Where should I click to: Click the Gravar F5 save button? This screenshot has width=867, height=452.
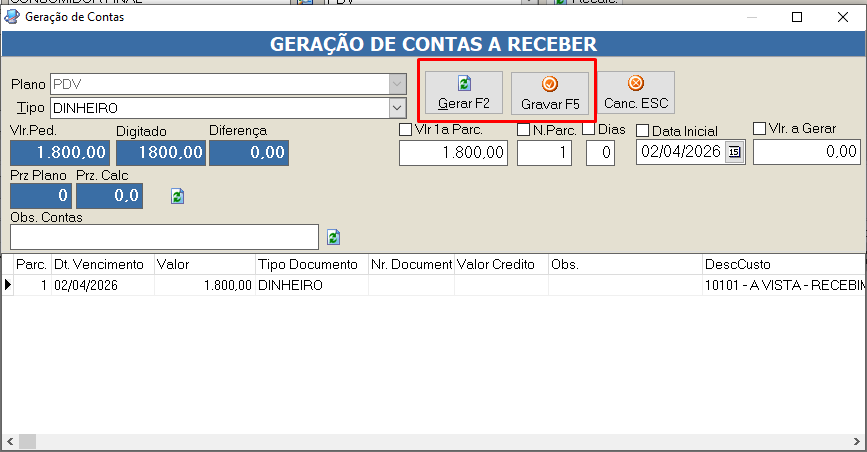(550, 93)
